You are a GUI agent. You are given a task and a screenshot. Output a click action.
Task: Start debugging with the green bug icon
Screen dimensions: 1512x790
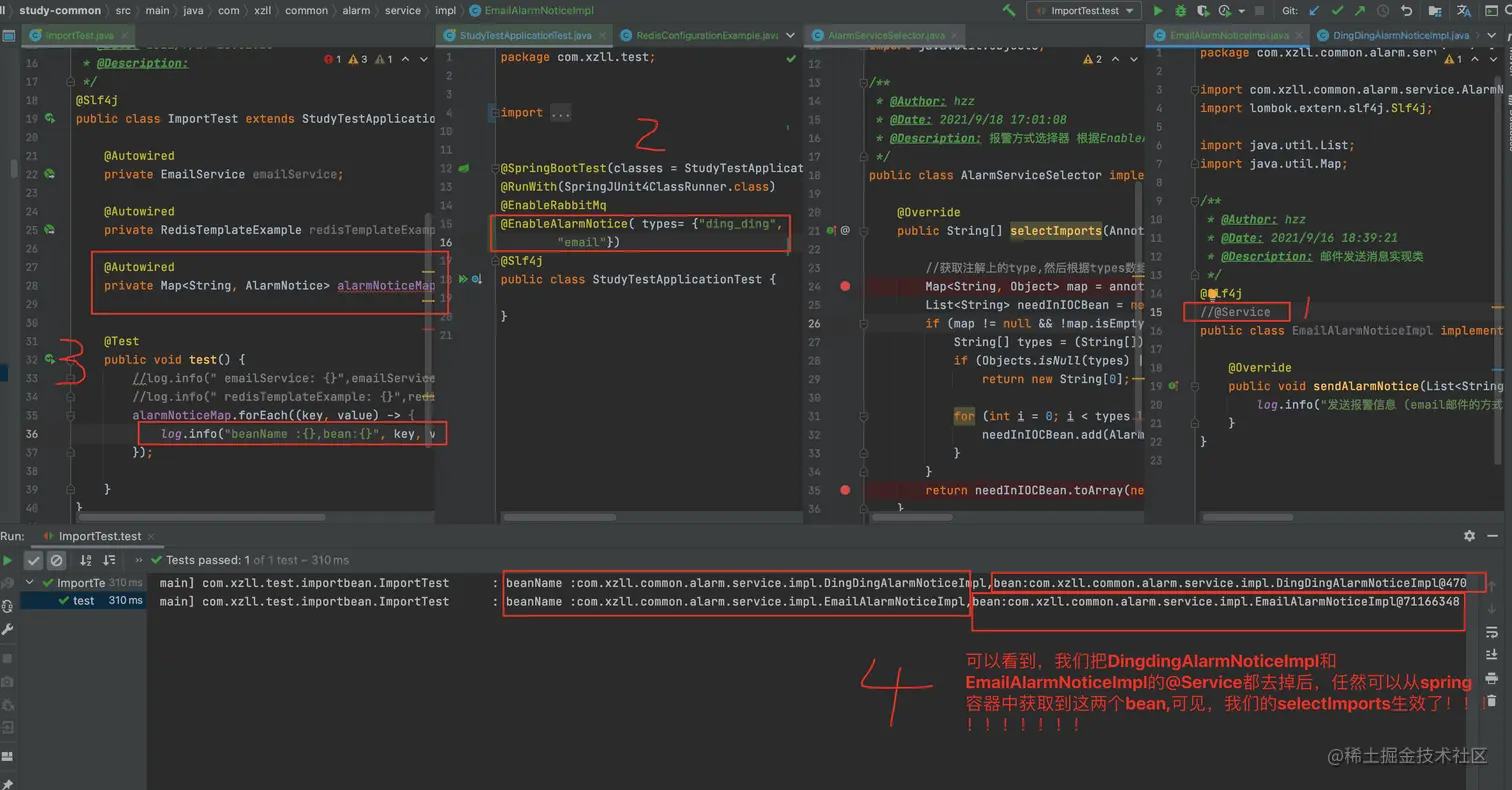[1181, 10]
